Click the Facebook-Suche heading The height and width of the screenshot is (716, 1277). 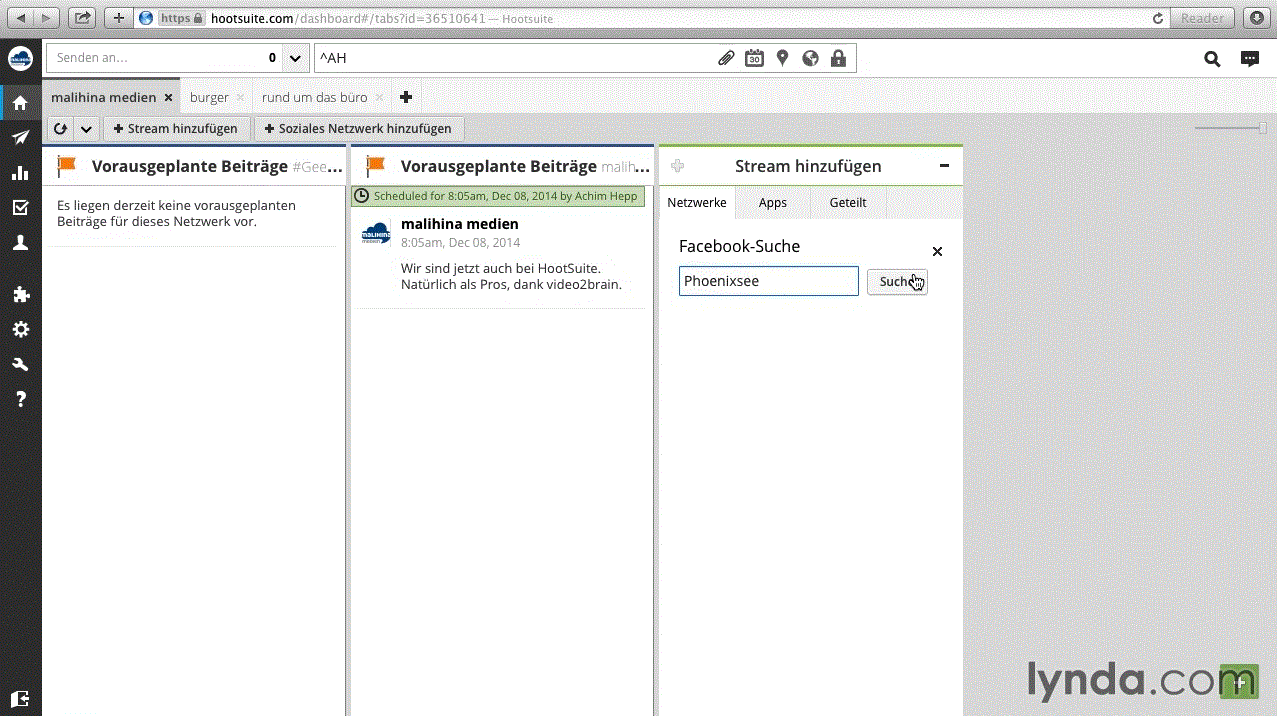click(739, 246)
